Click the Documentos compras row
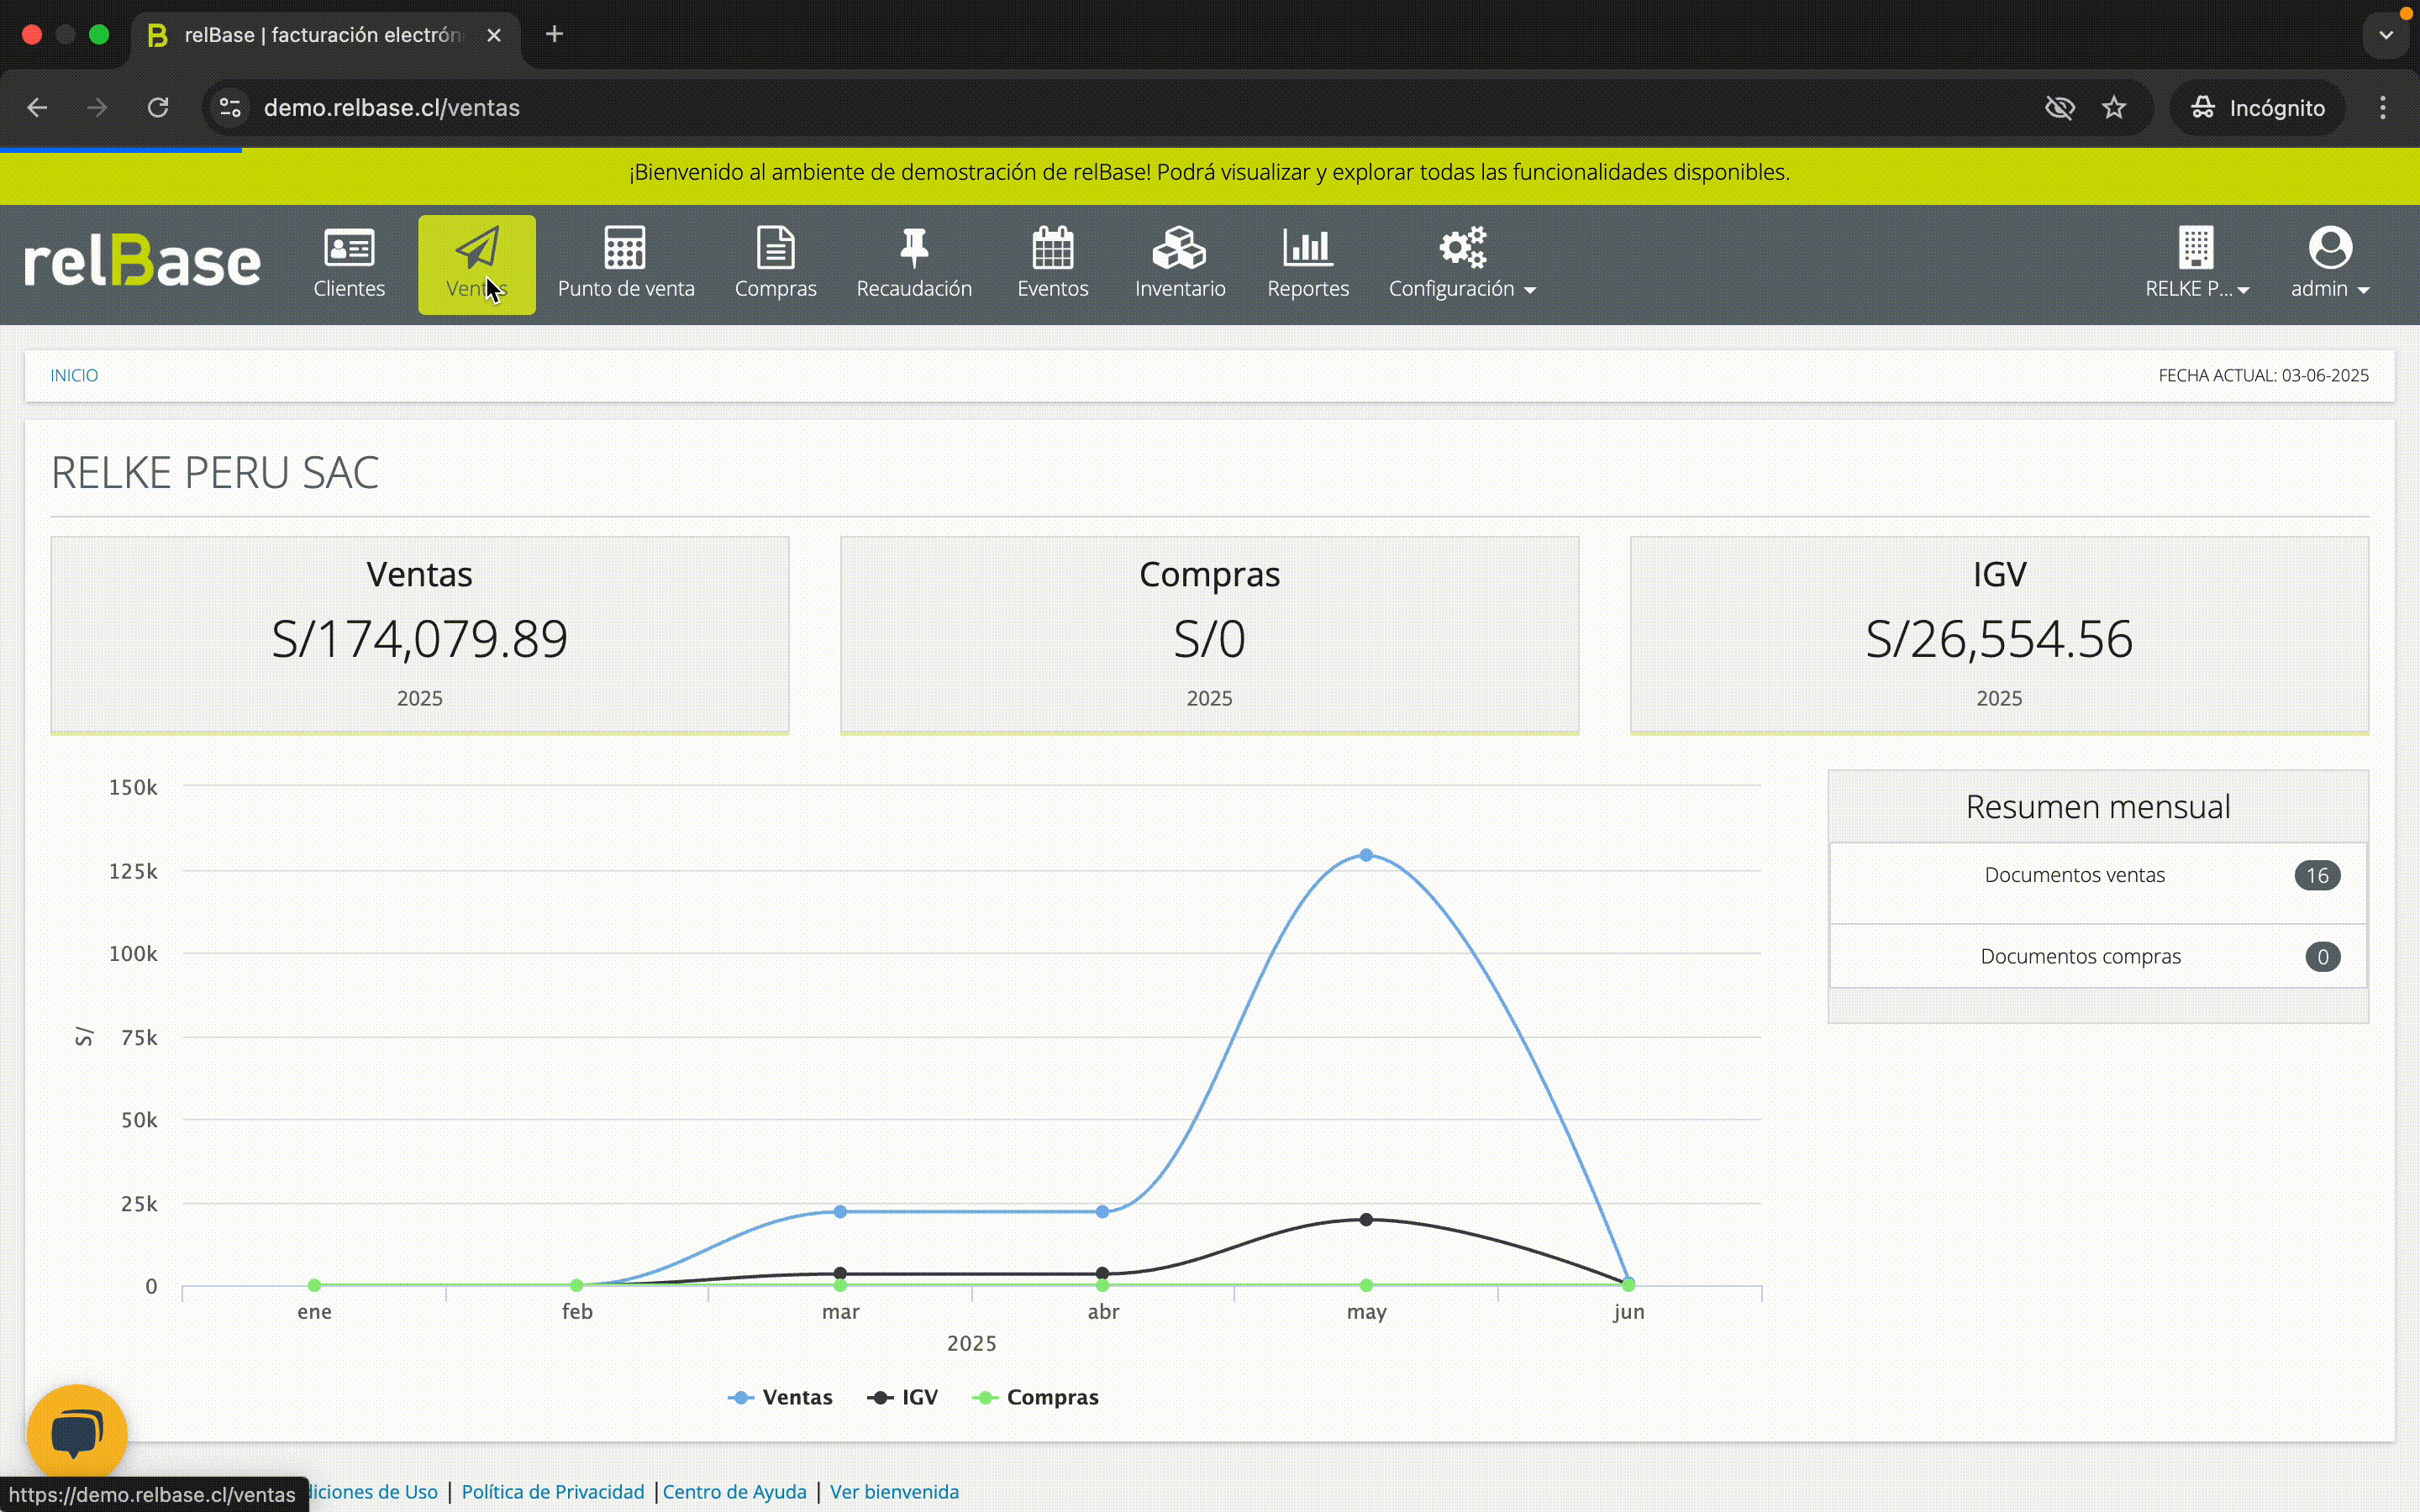Image resolution: width=2420 pixels, height=1512 pixels. pyautogui.click(x=2098, y=957)
